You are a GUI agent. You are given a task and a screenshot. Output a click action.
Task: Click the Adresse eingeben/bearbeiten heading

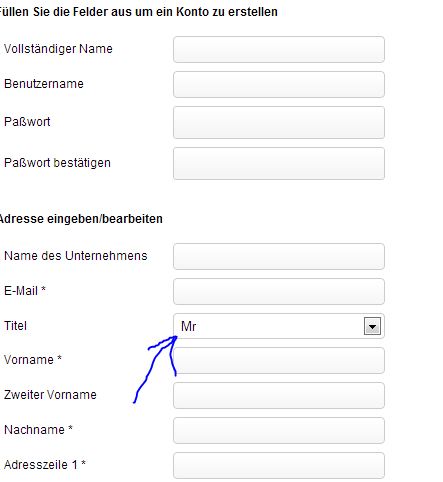81,219
